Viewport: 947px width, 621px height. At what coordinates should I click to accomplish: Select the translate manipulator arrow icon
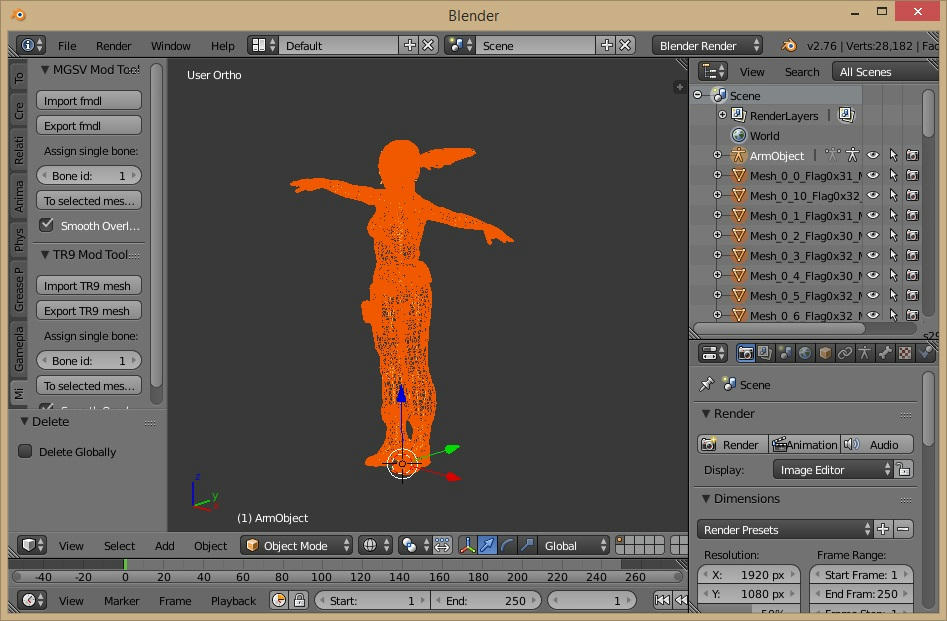(x=487, y=546)
